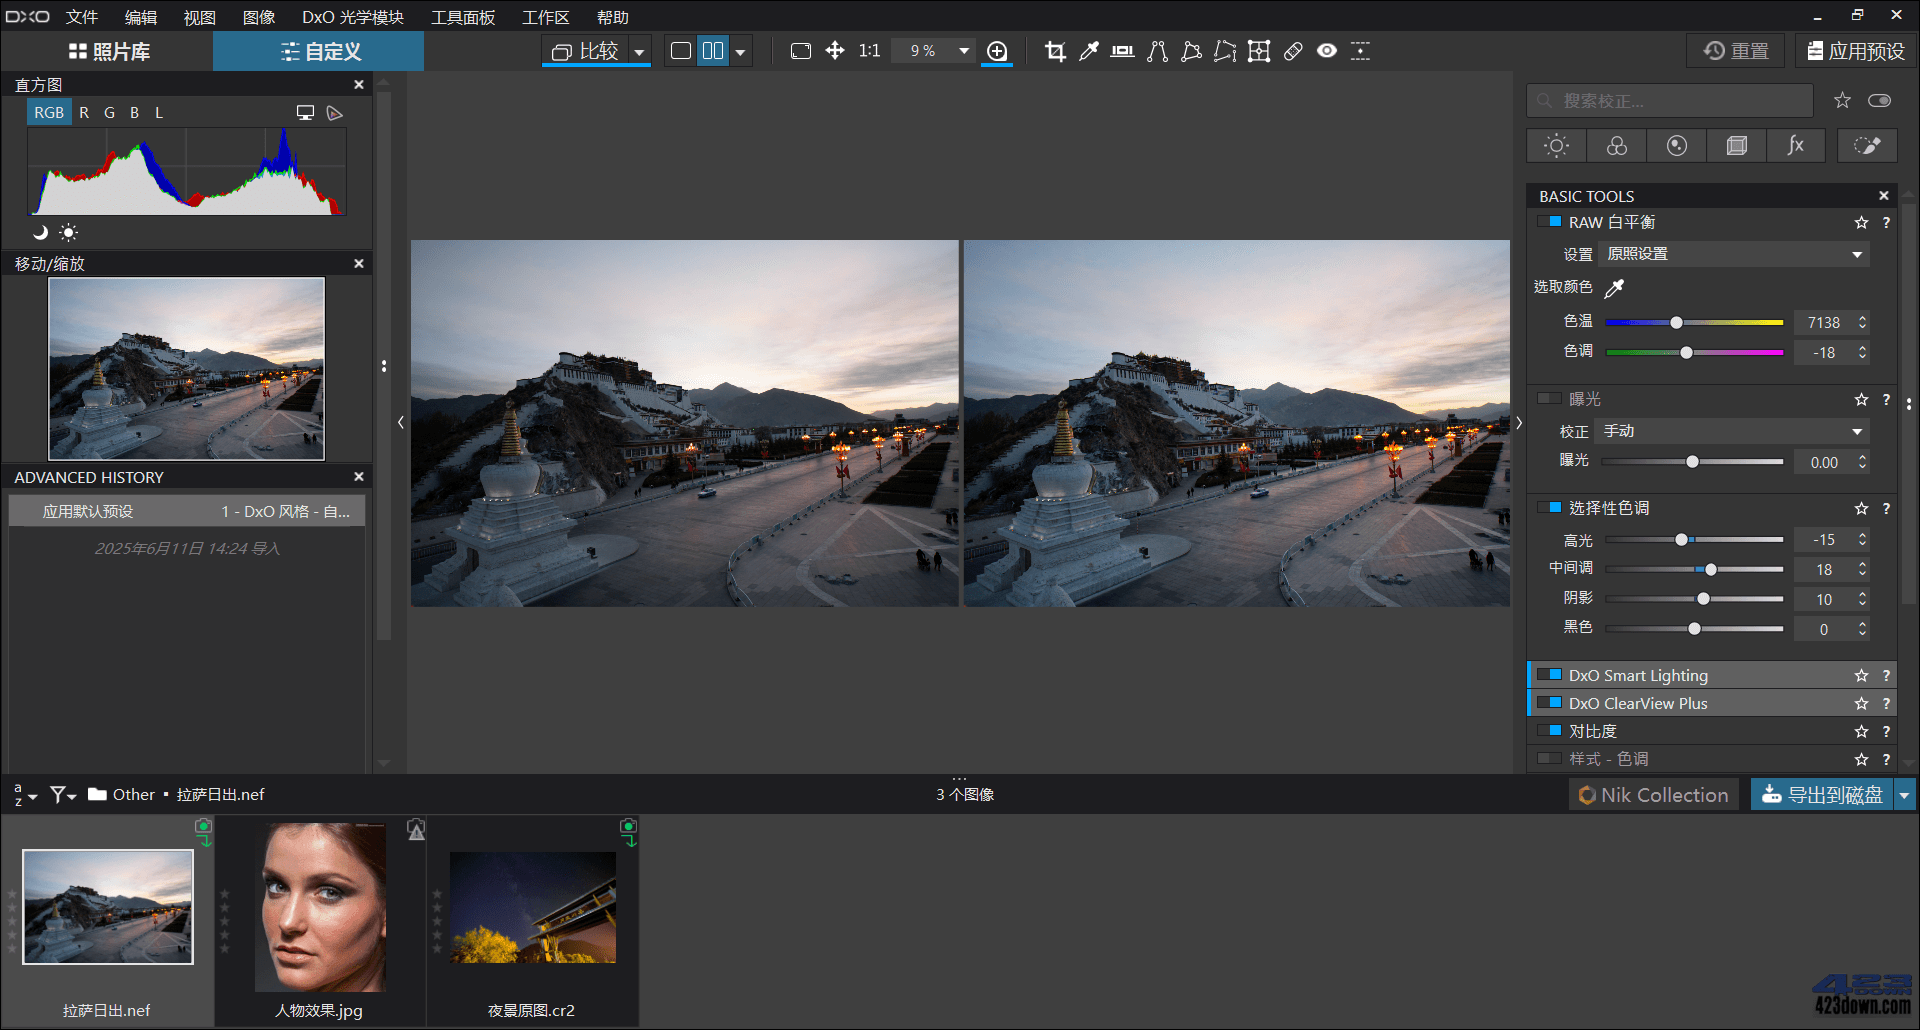Switch to the 照片库 tab

111,51
